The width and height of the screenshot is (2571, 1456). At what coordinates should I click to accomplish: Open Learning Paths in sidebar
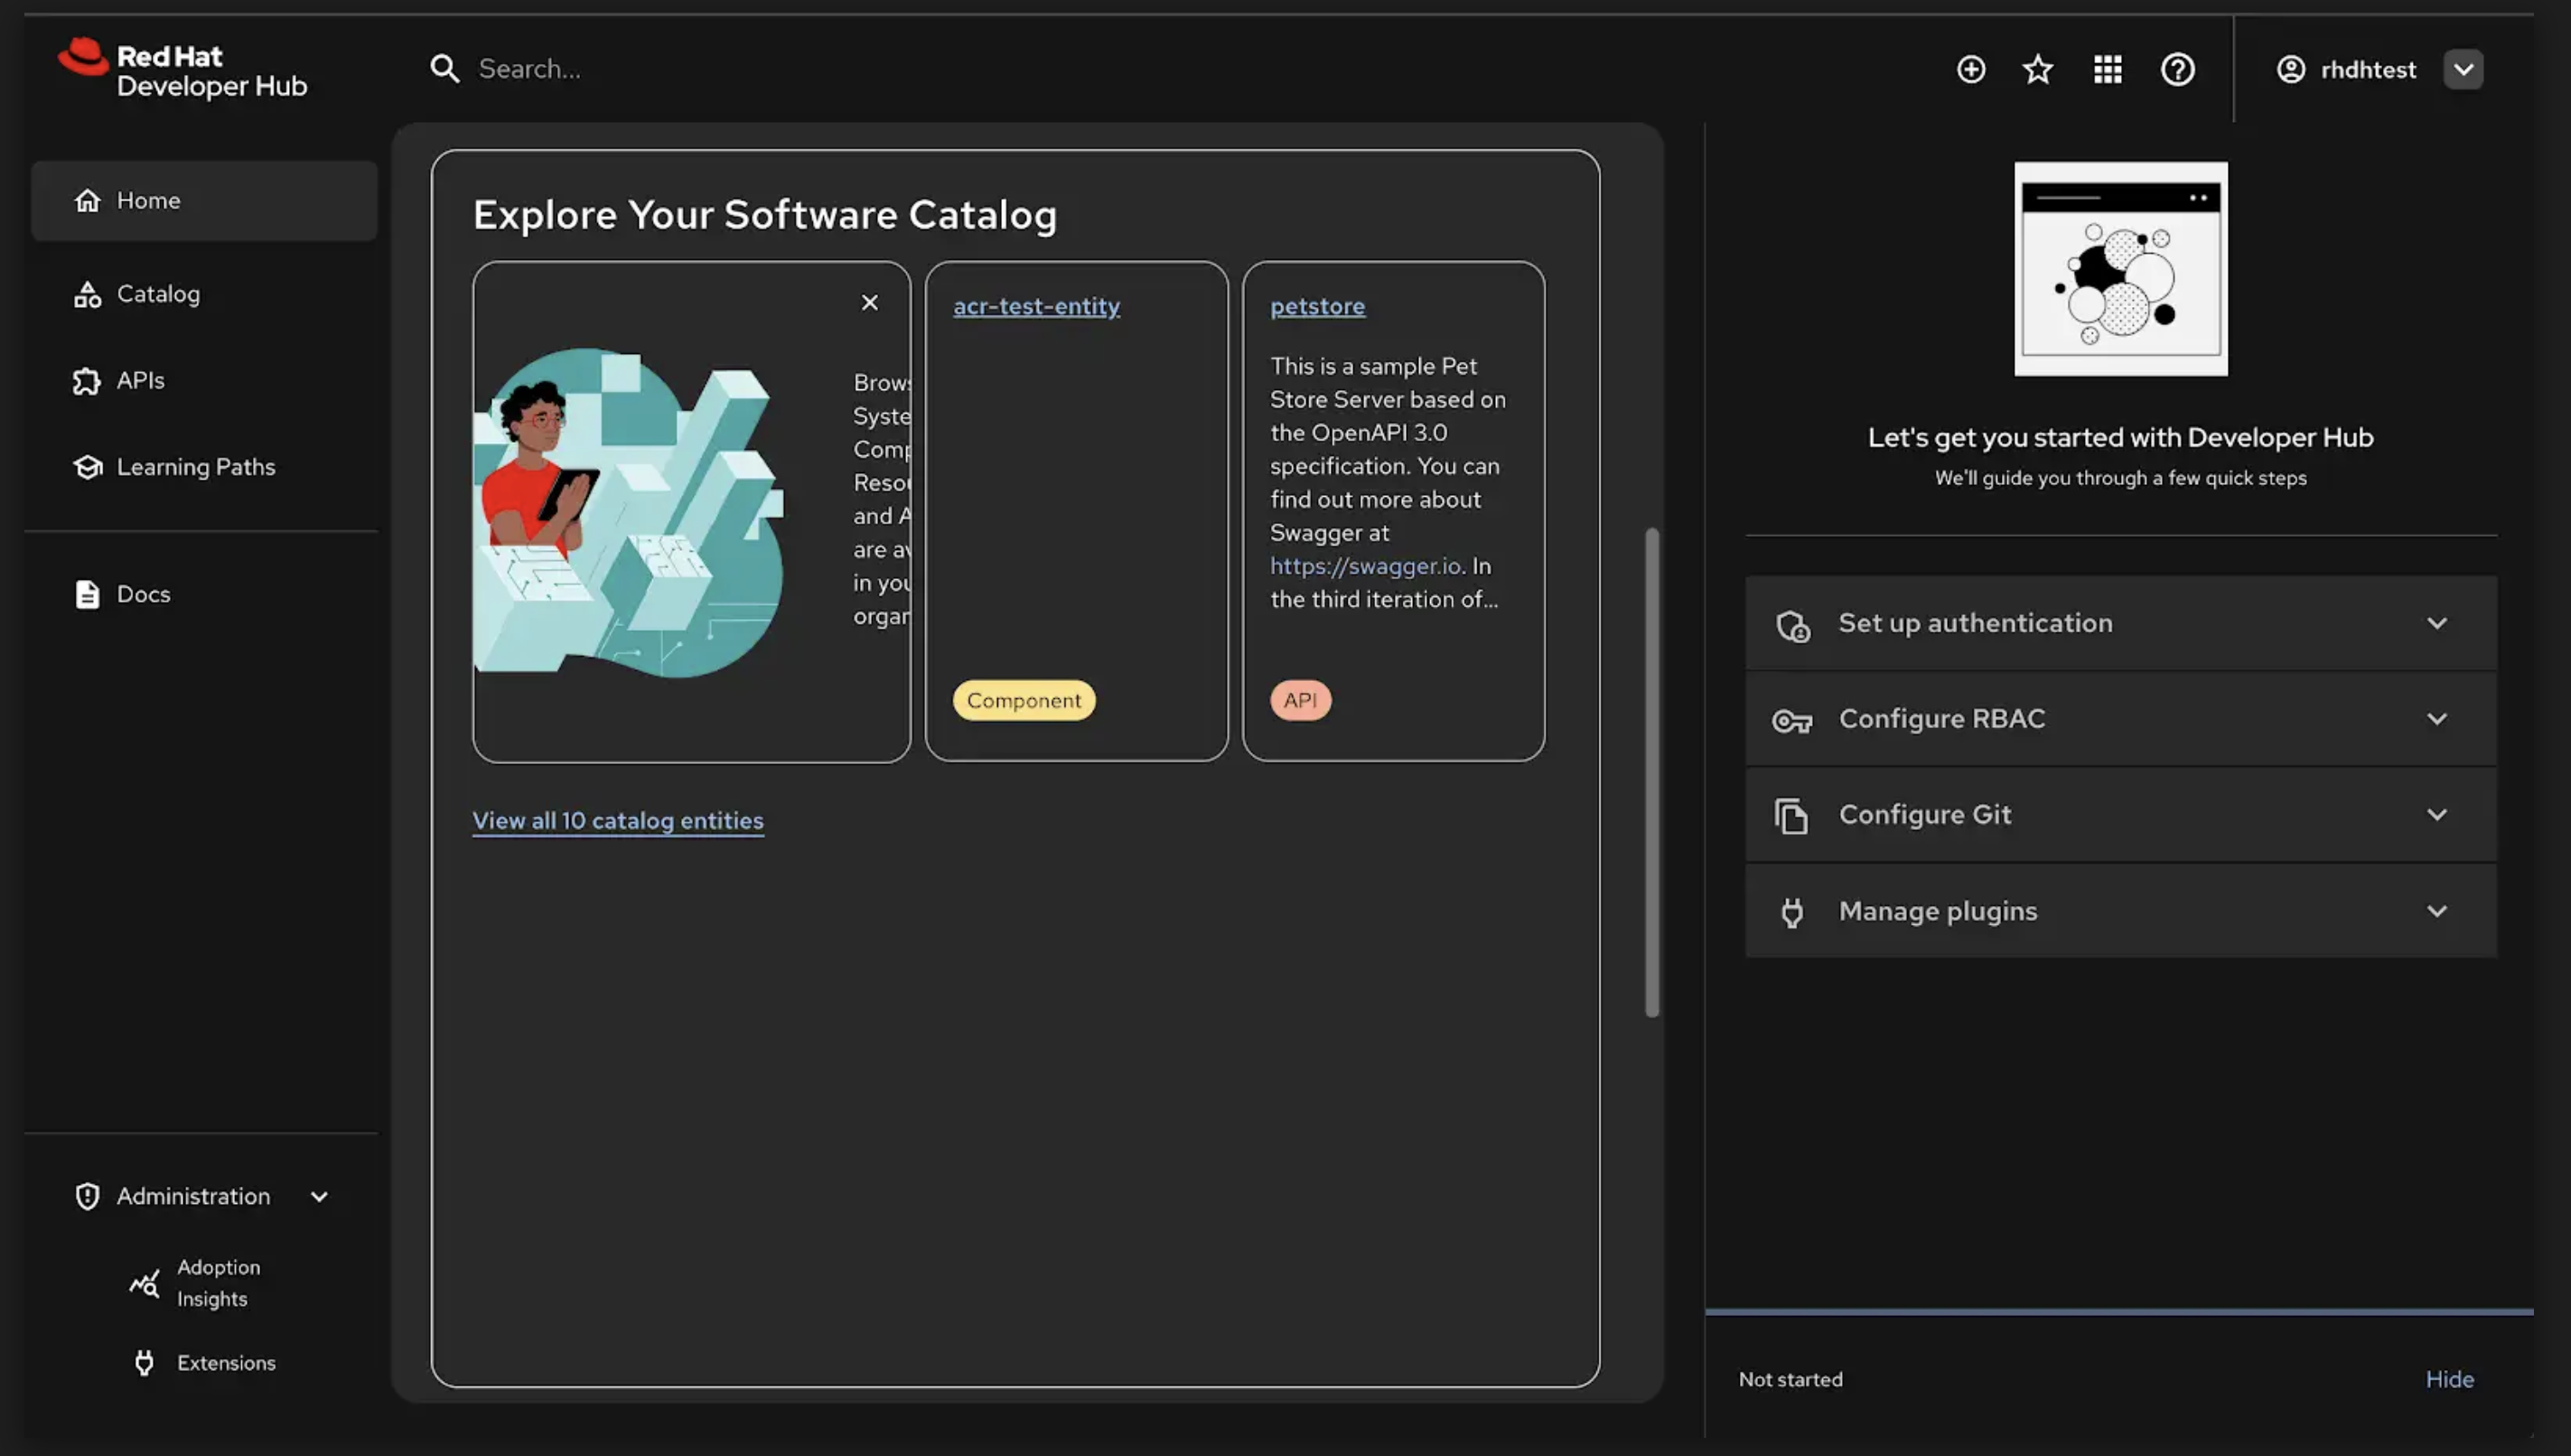195,467
